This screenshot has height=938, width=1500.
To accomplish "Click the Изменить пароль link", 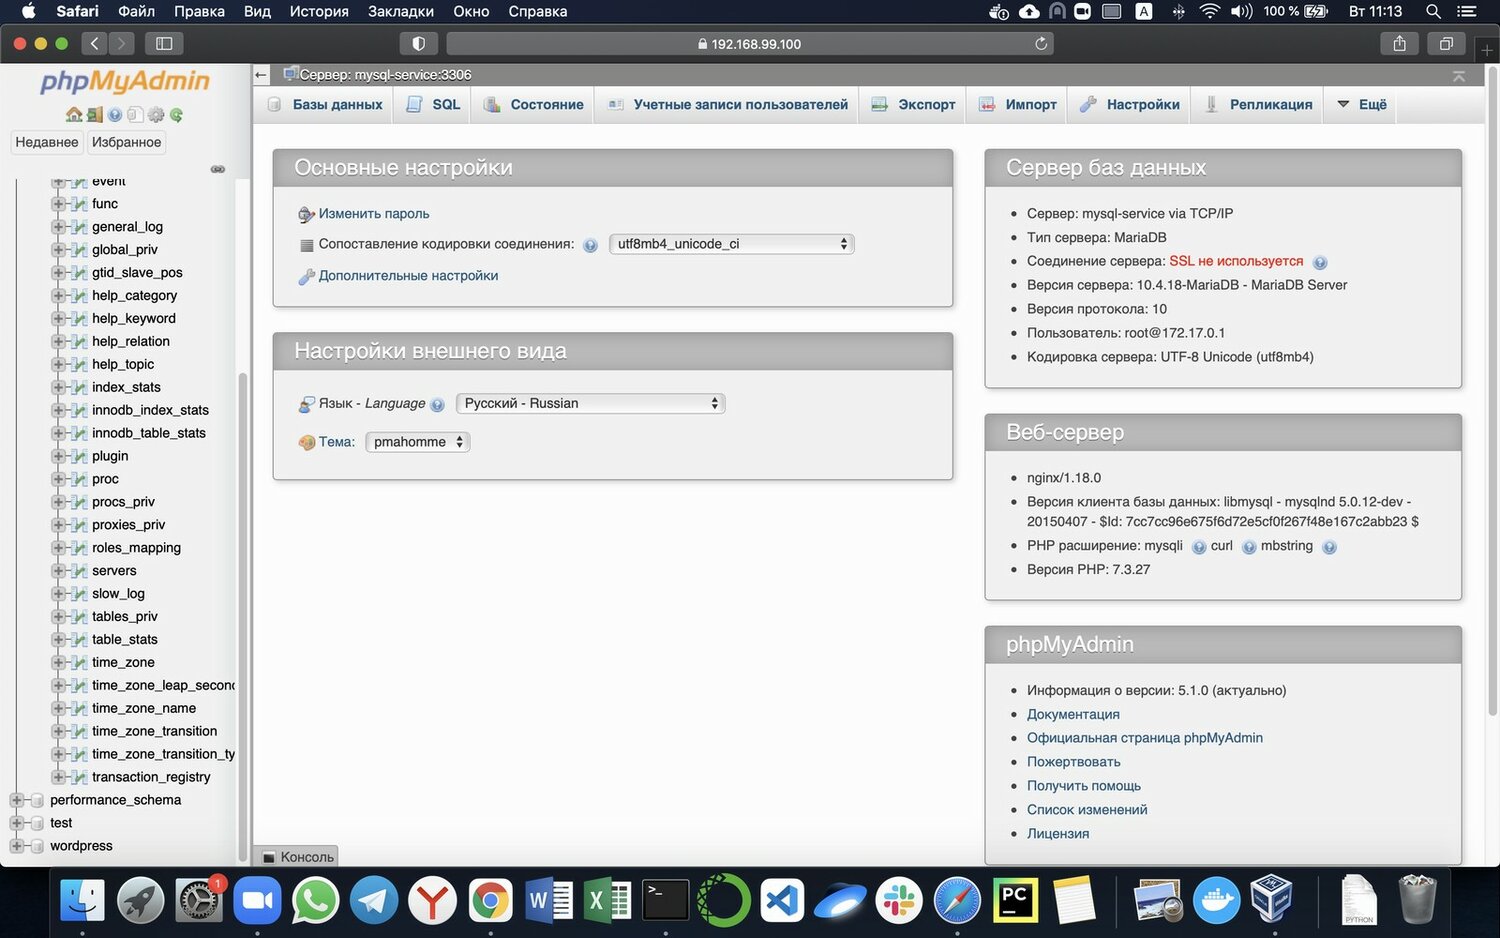I will click(374, 214).
